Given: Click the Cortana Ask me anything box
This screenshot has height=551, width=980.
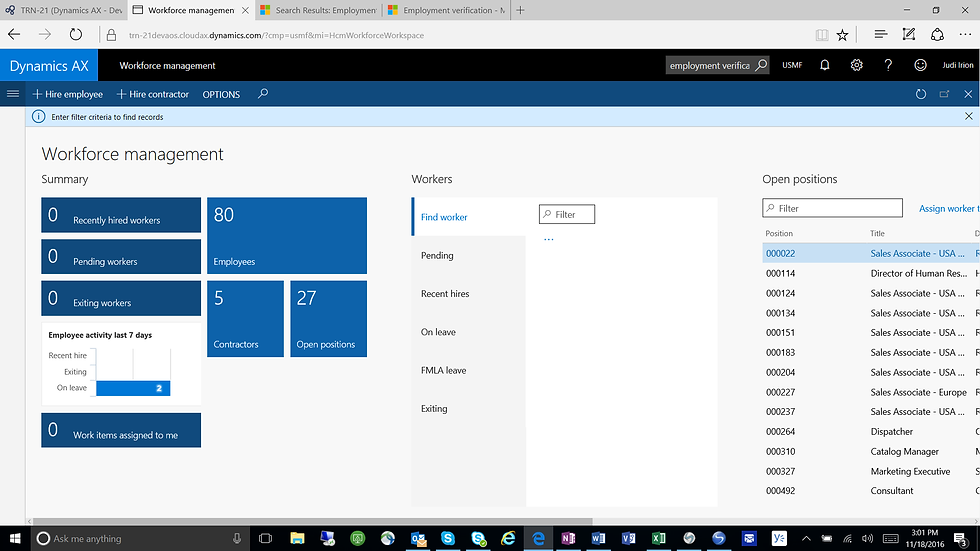Looking at the screenshot, I should (x=141, y=539).
